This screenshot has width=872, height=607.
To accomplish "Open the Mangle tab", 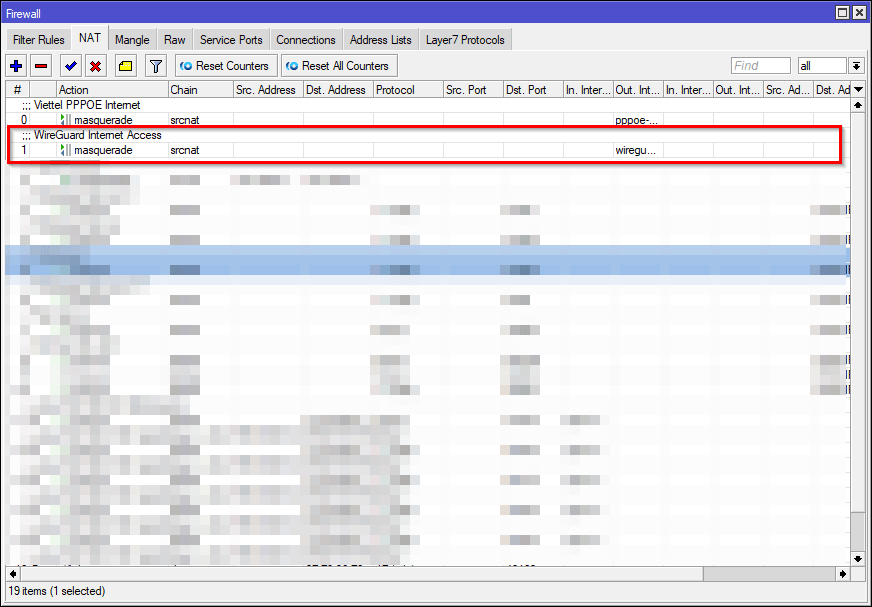I will [132, 40].
